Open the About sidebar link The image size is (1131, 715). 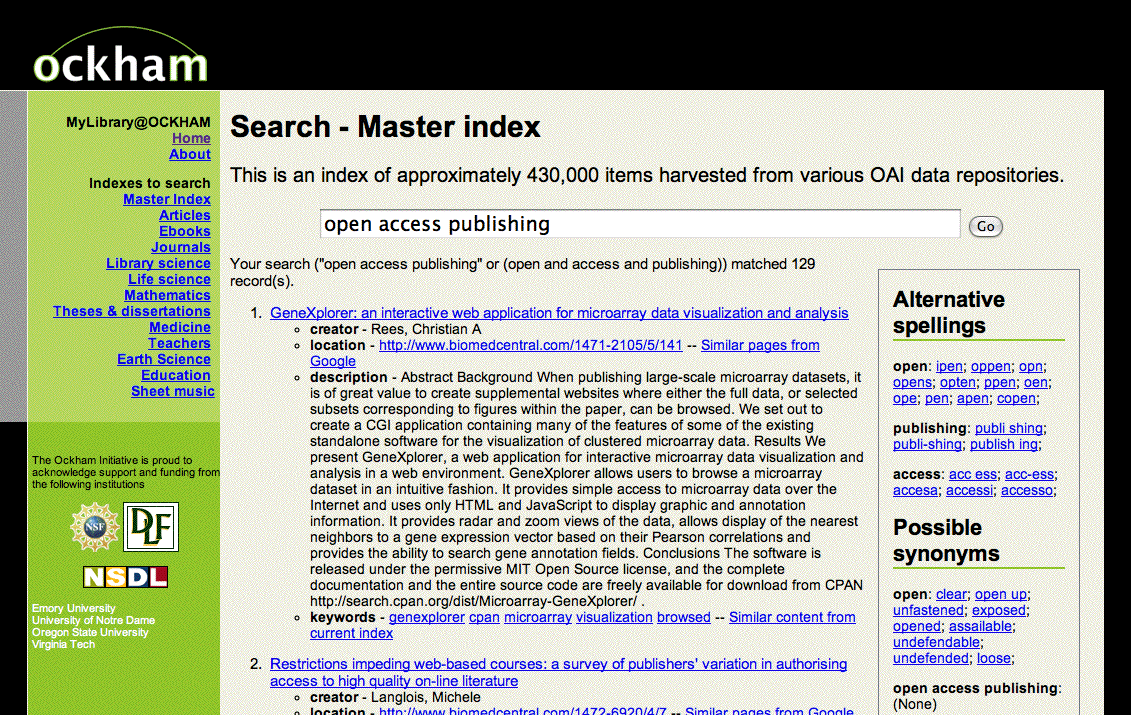[x=190, y=155]
